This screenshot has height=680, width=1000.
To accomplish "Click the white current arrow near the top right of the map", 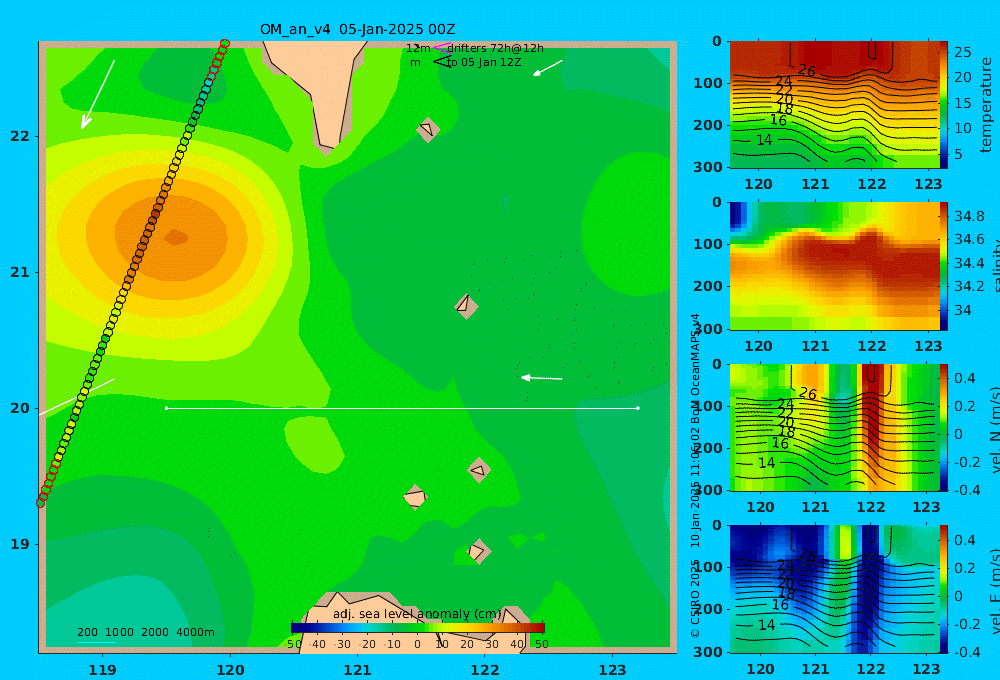I will tap(548, 68).
